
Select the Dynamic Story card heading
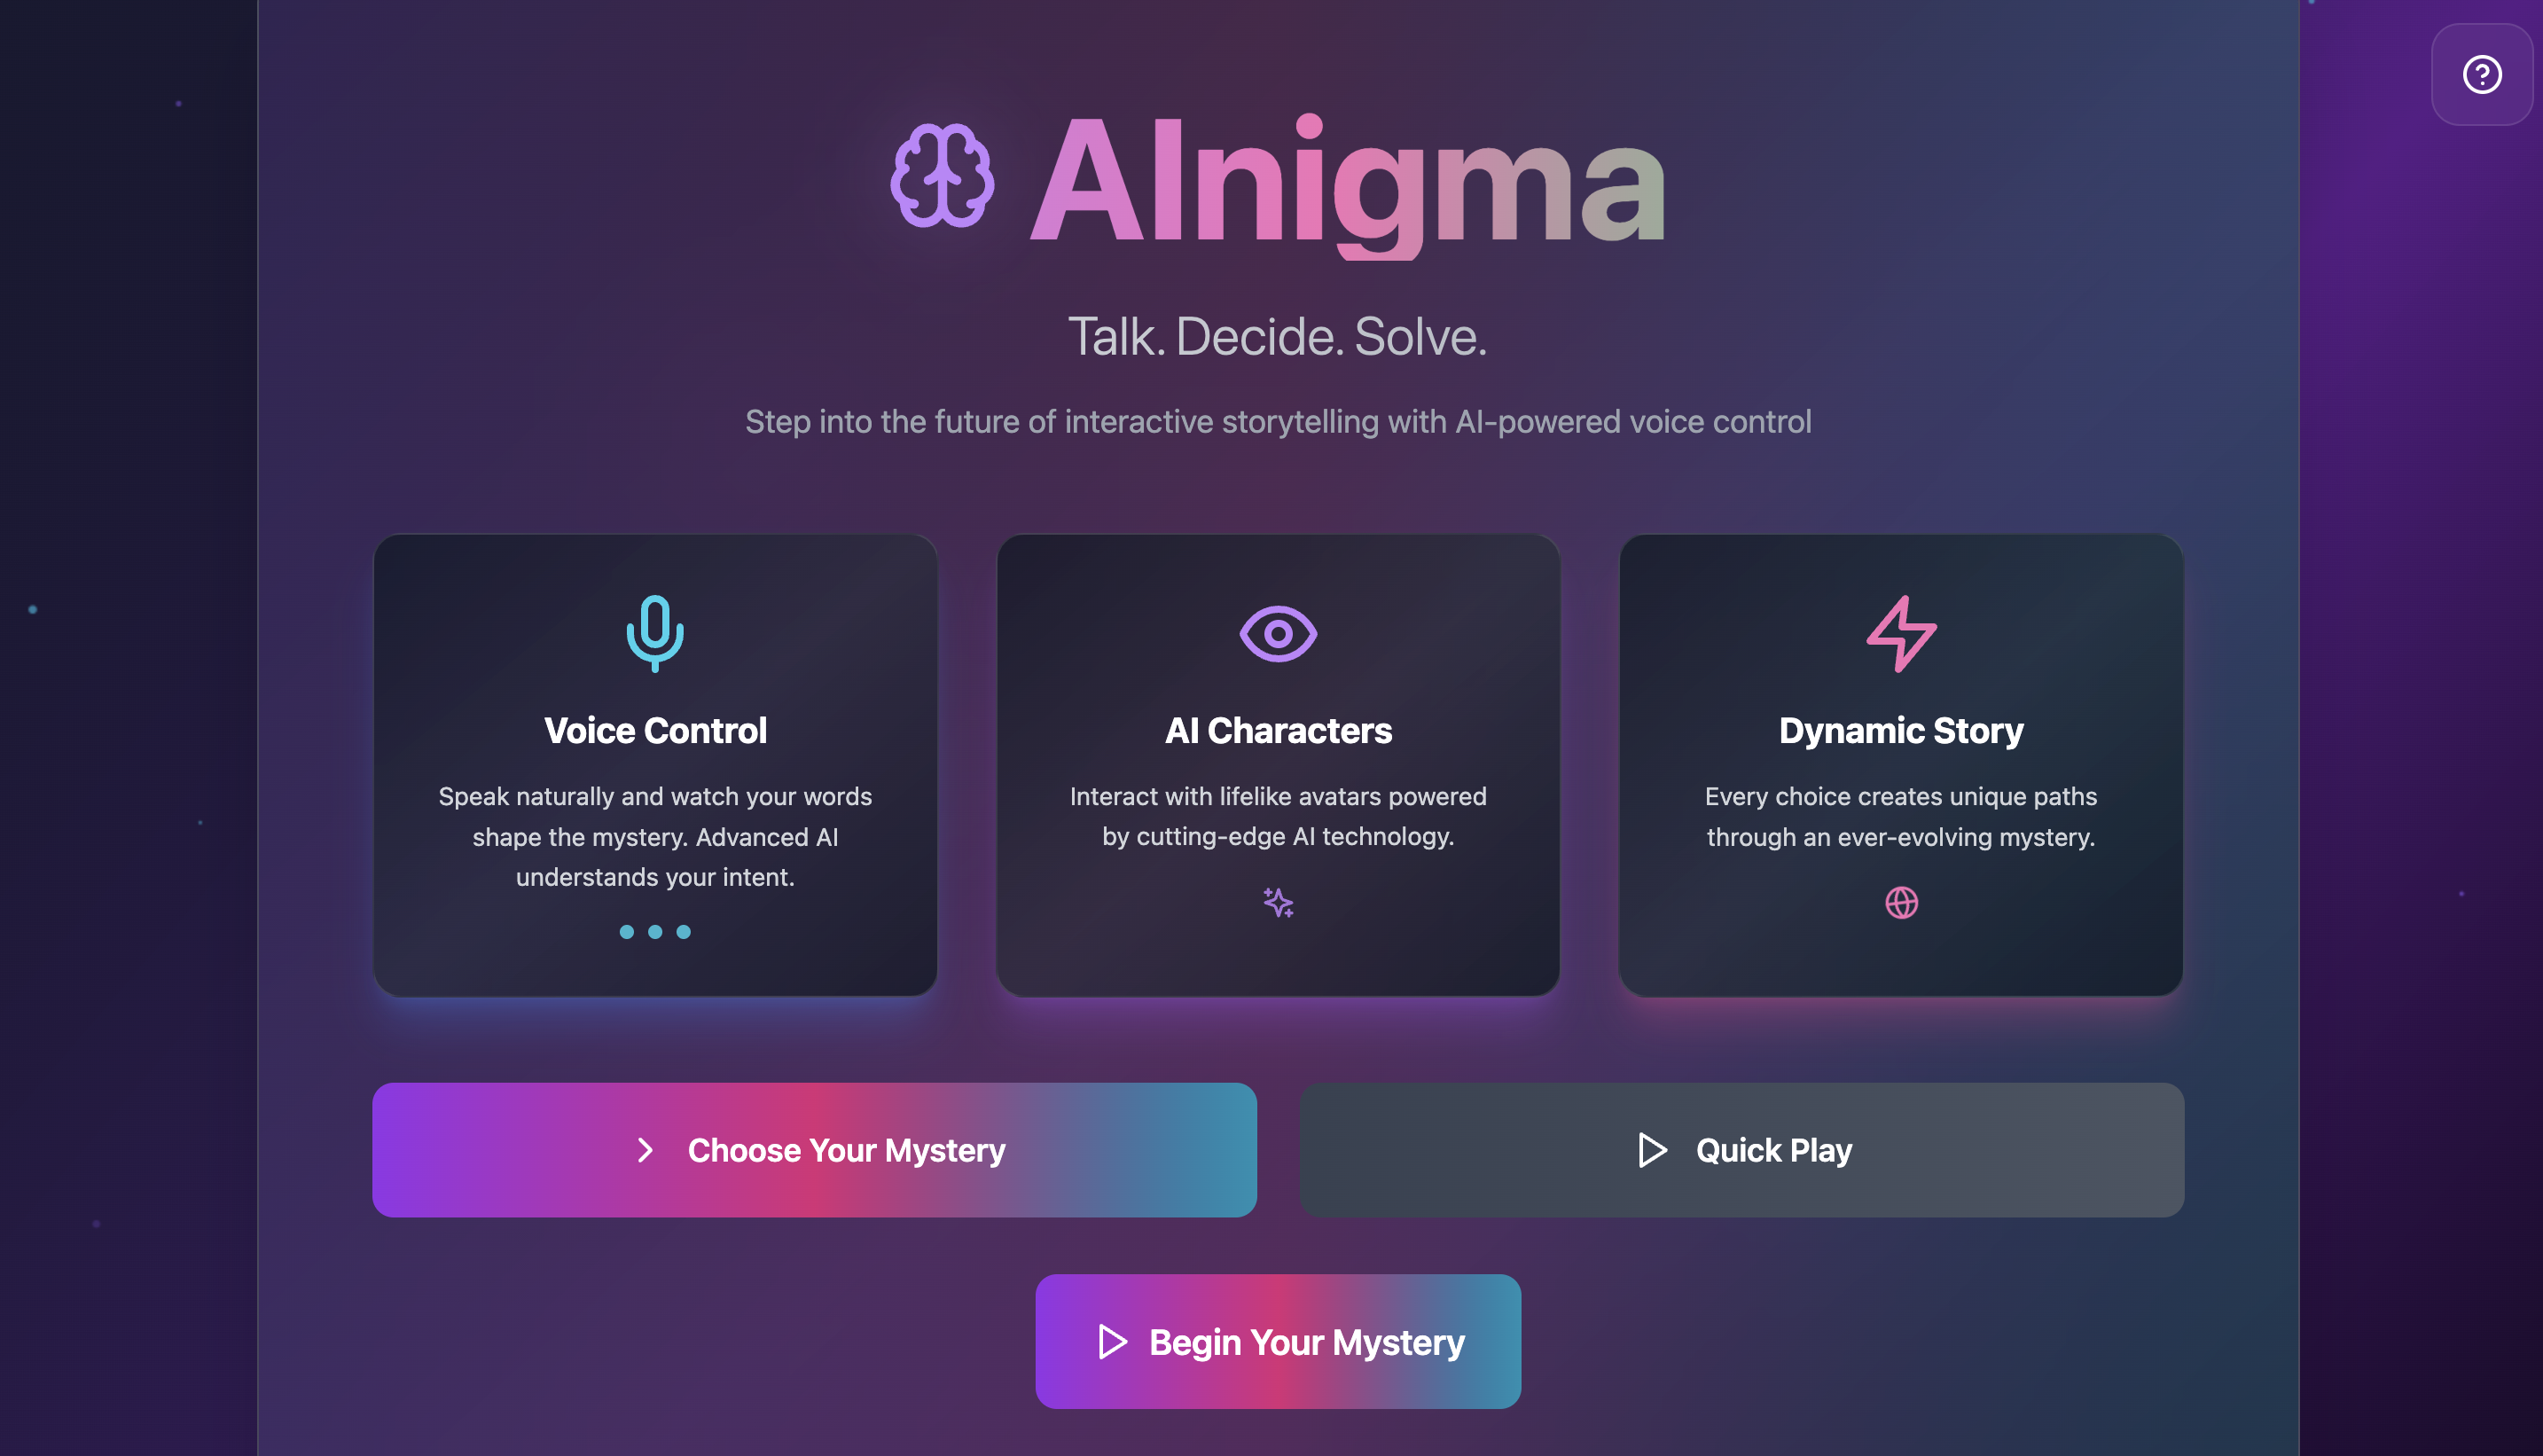click(x=1901, y=731)
